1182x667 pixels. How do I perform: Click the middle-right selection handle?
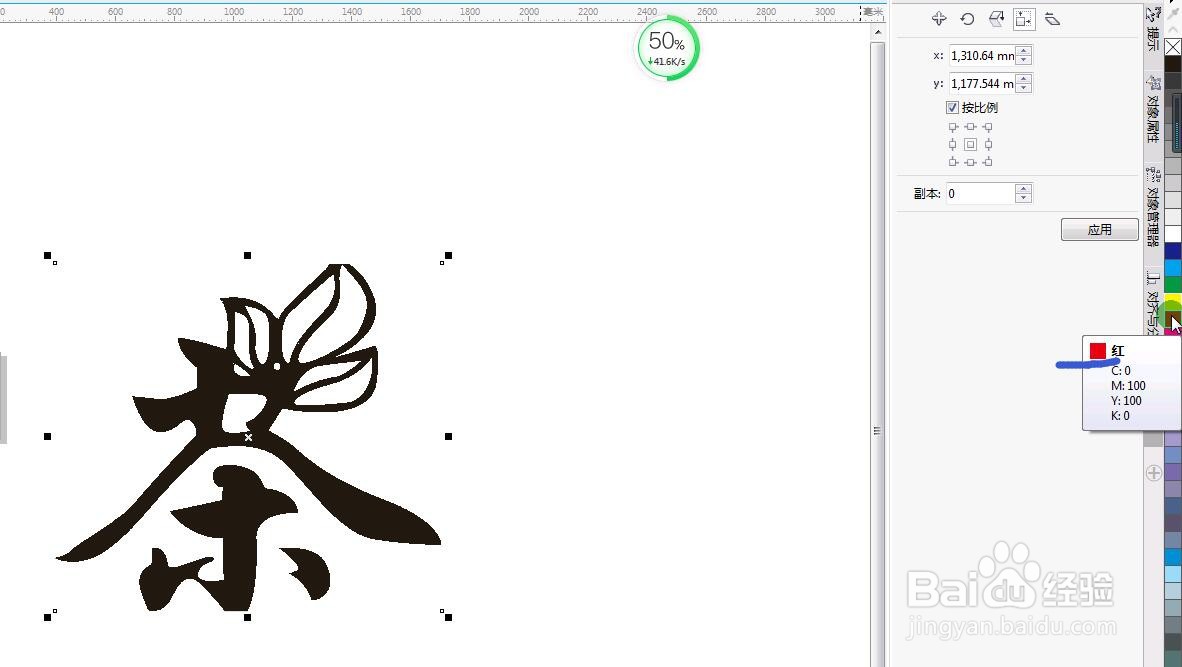tap(449, 436)
